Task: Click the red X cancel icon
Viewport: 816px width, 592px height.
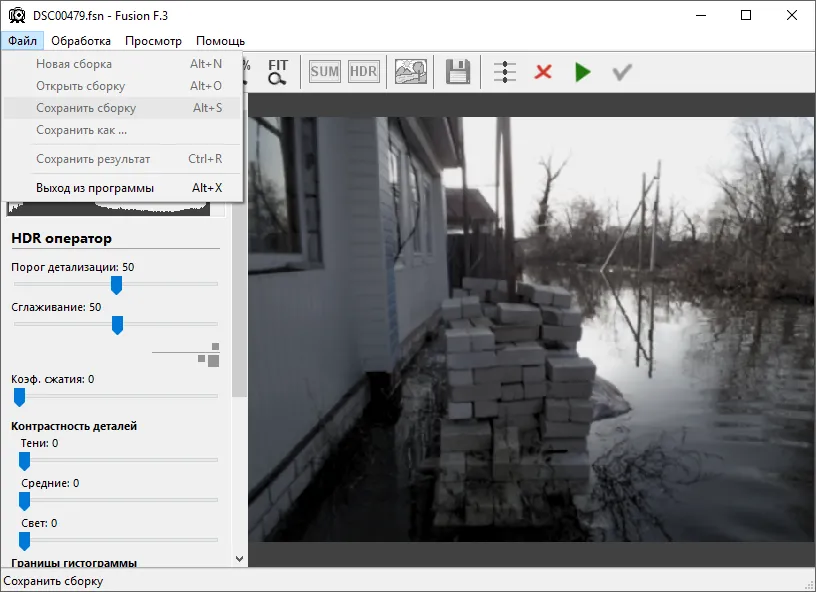Action: 543,72
